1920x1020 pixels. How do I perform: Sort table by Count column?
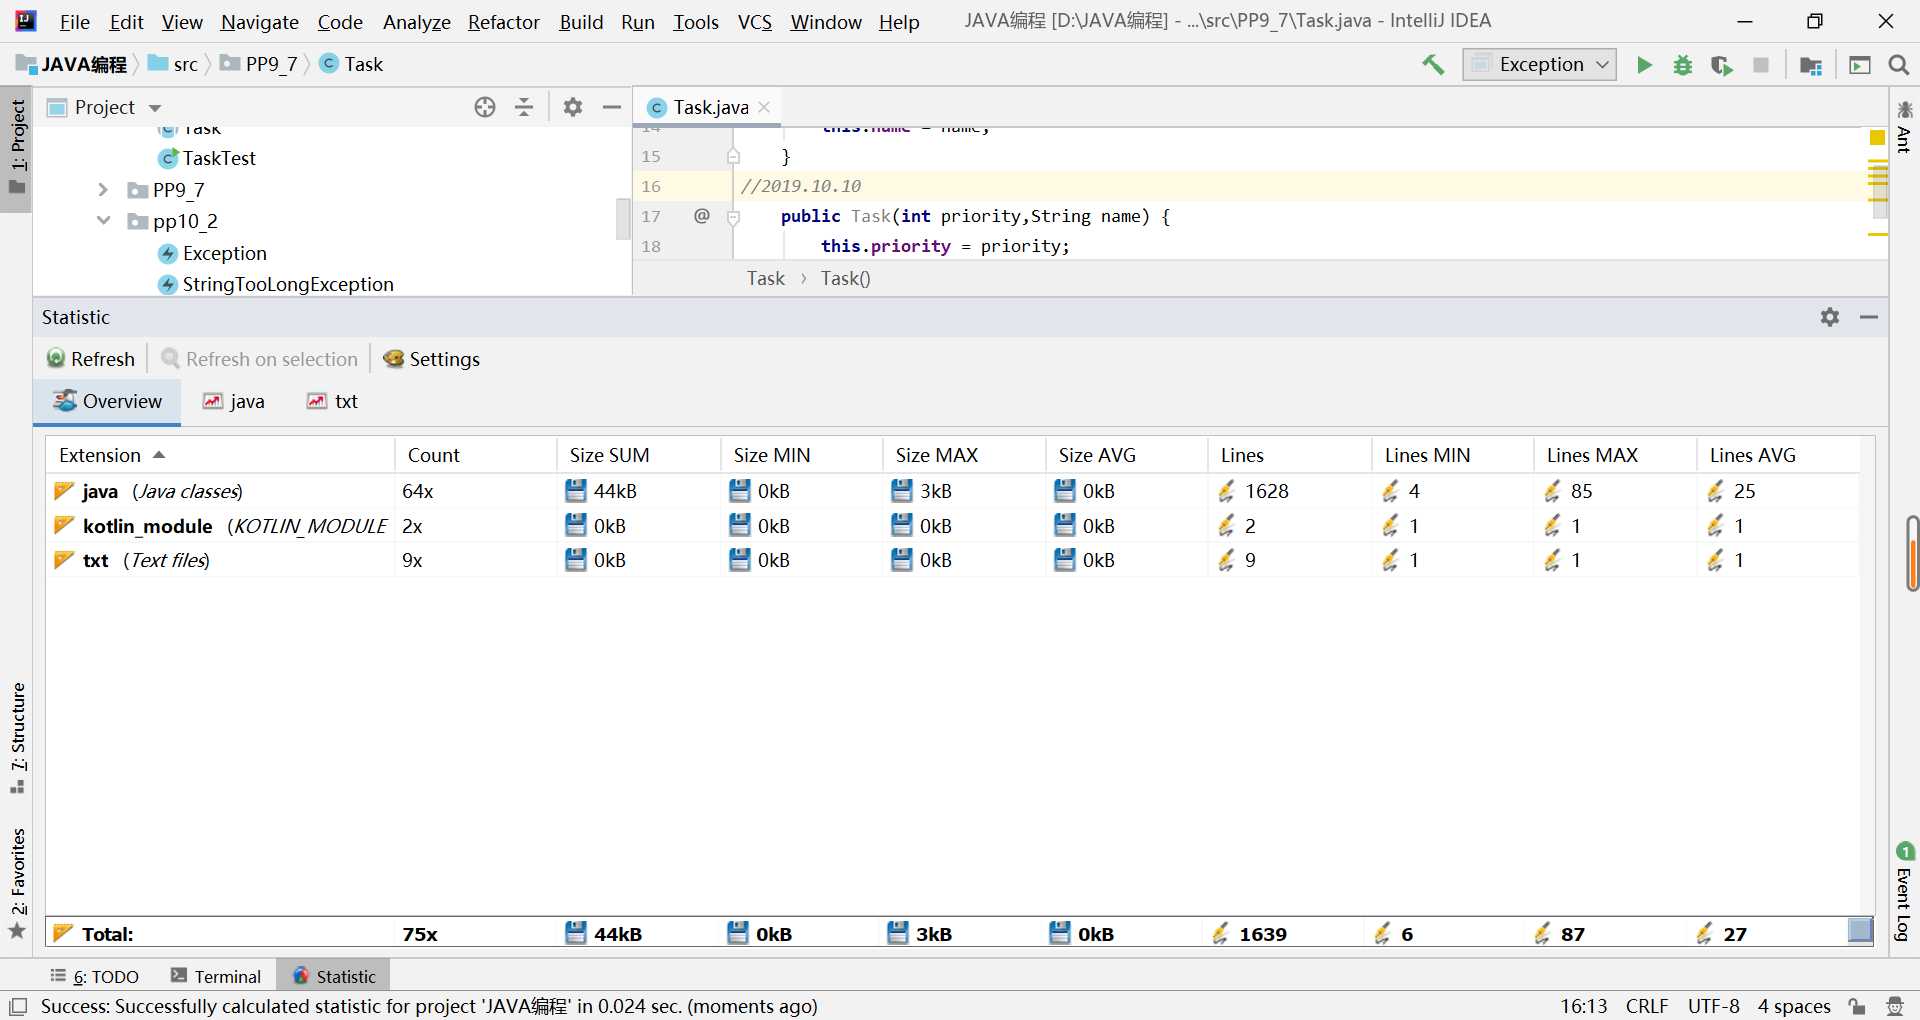click(475, 455)
